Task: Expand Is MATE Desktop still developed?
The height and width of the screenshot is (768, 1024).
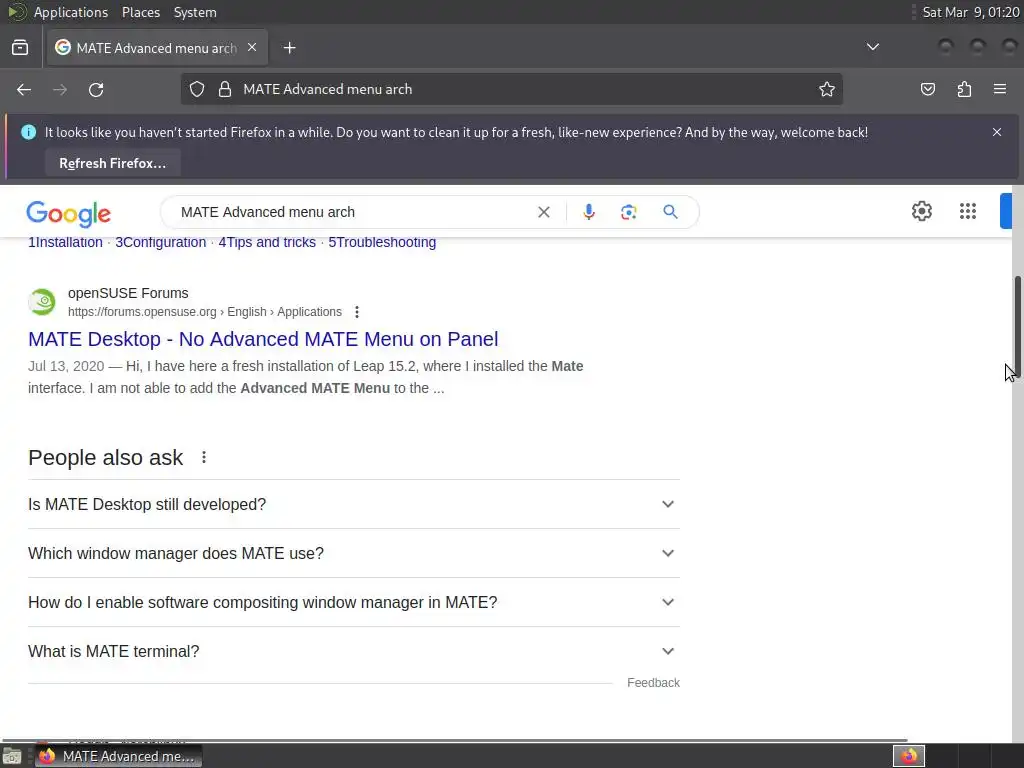Action: pyautogui.click(x=354, y=504)
